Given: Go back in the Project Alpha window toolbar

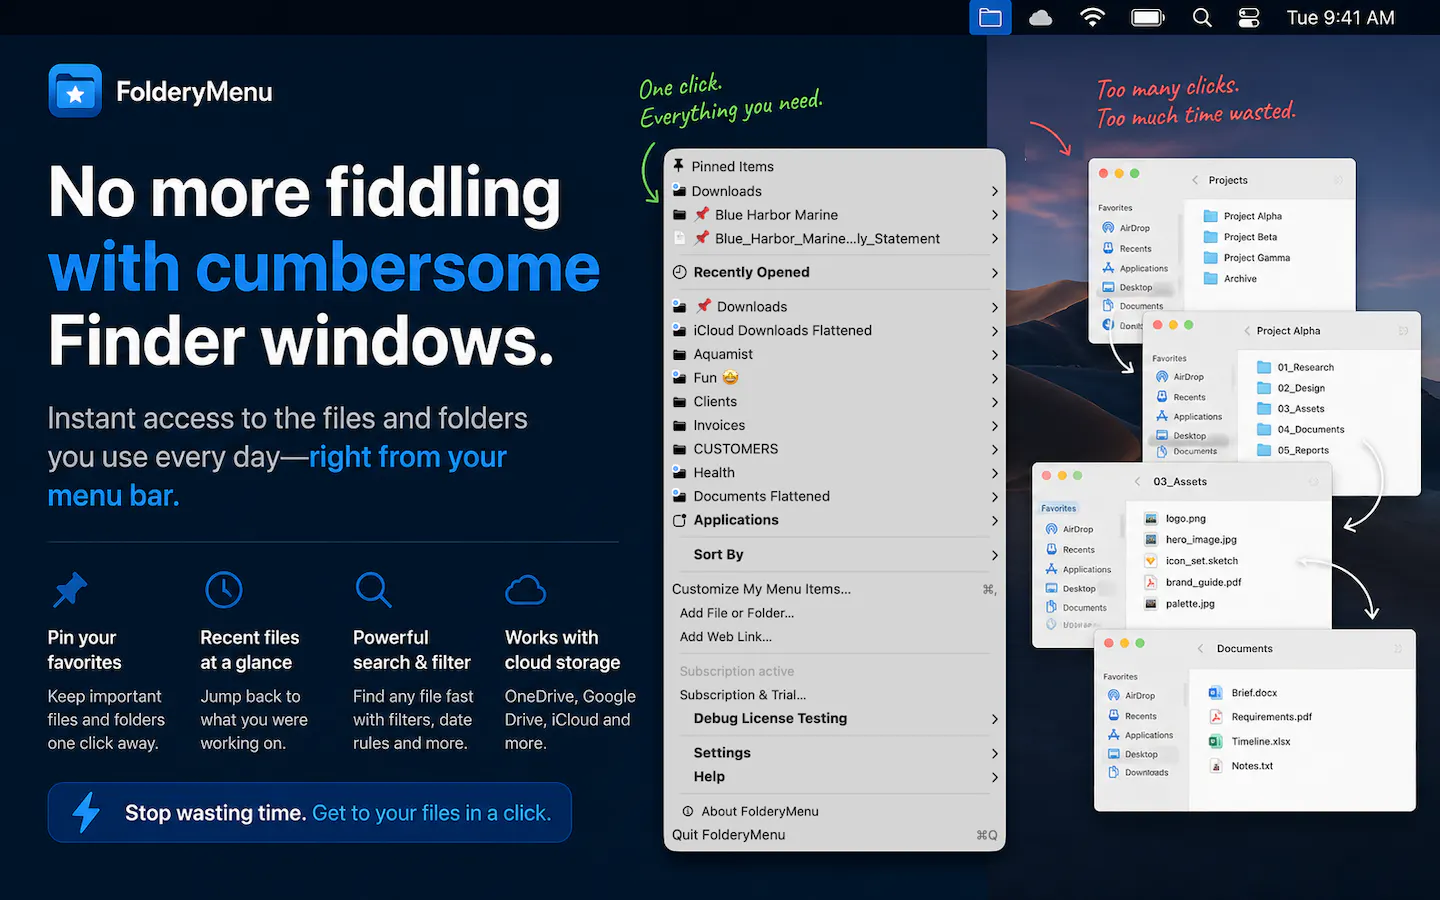Looking at the screenshot, I should click(1247, 331).
